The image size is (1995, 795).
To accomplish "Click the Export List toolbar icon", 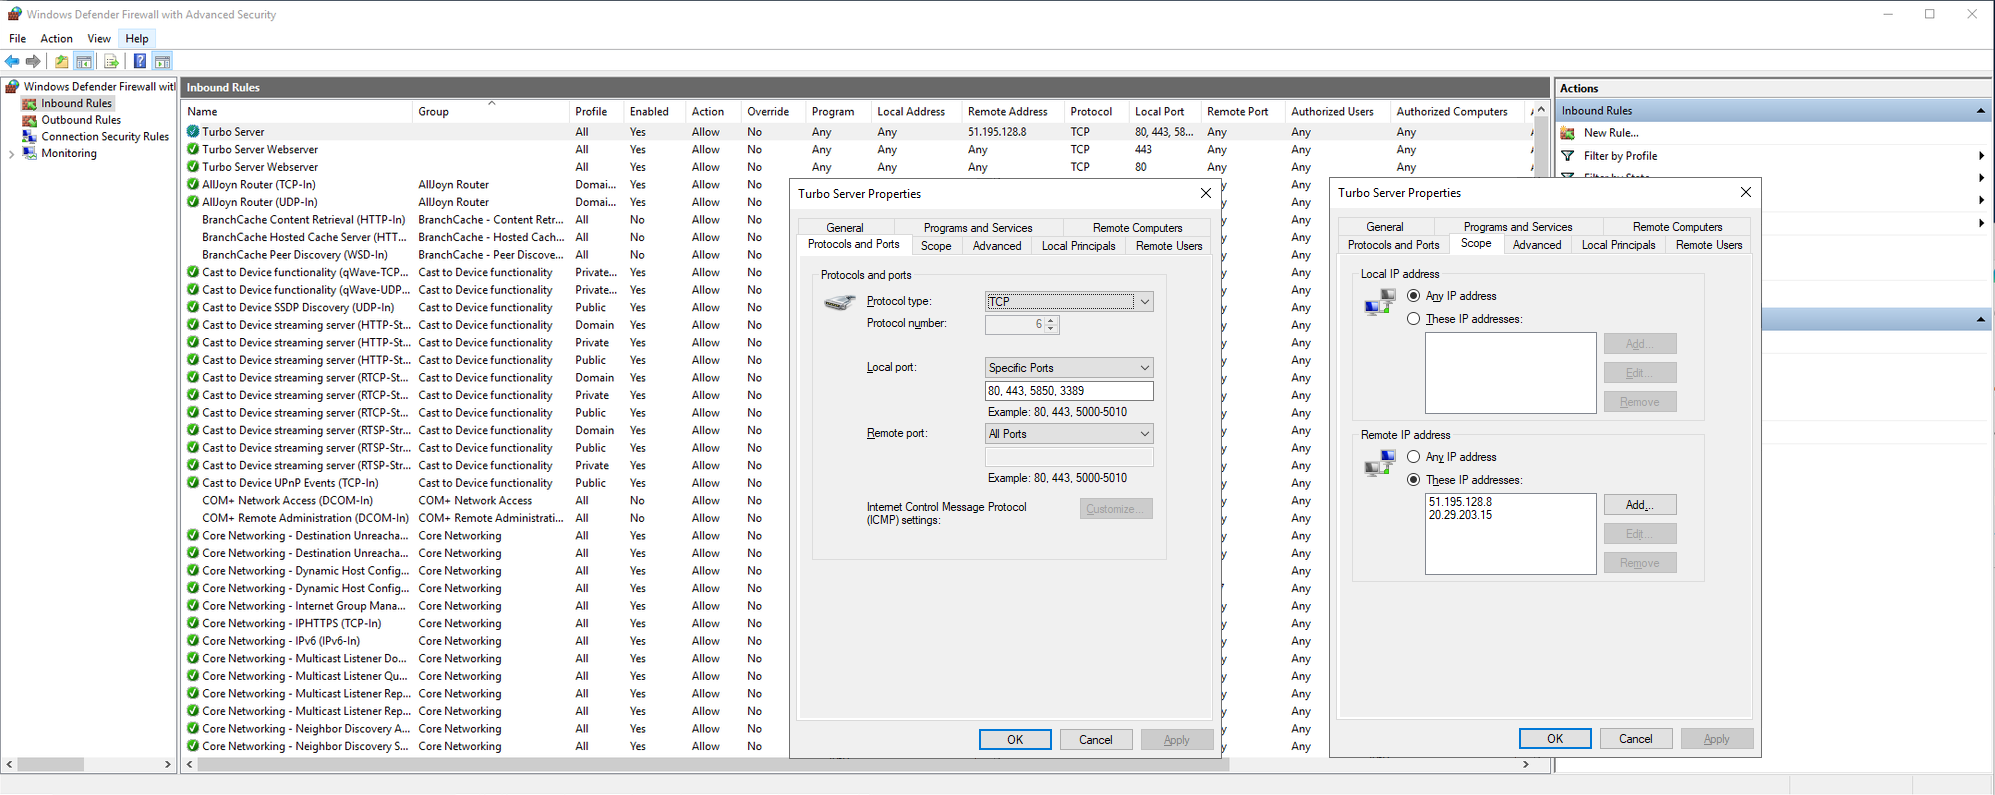I will pos(111,62).
